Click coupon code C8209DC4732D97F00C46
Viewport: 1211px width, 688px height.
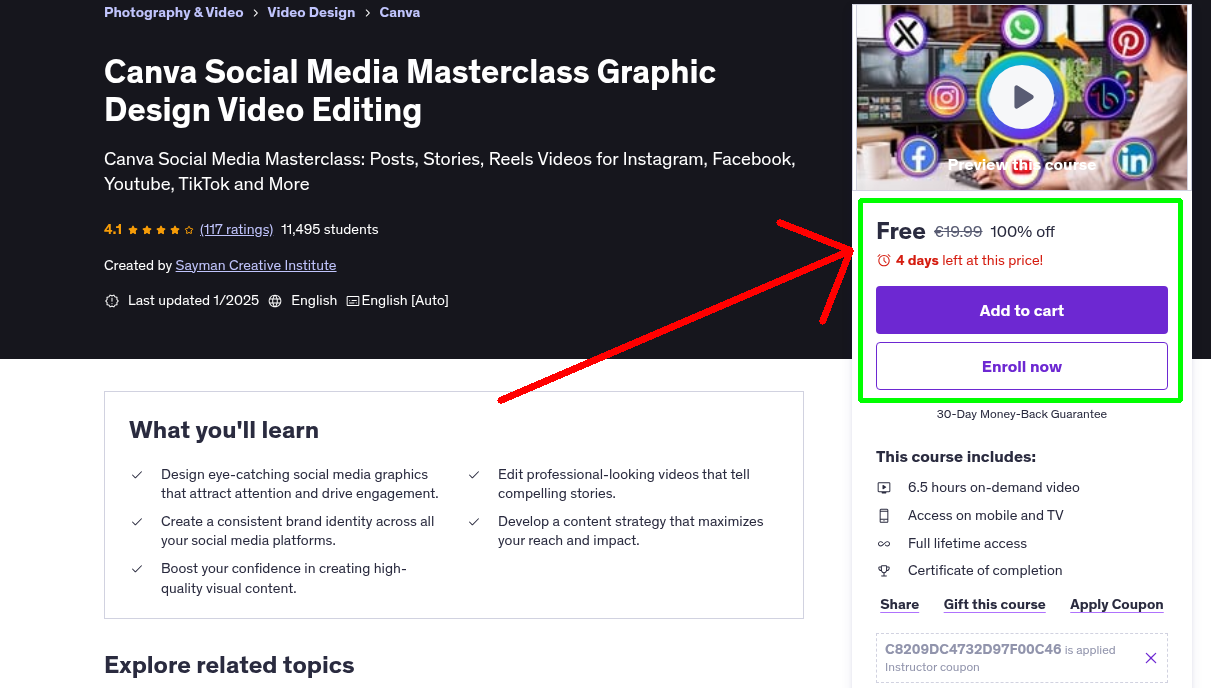click(x=973, y=649)
